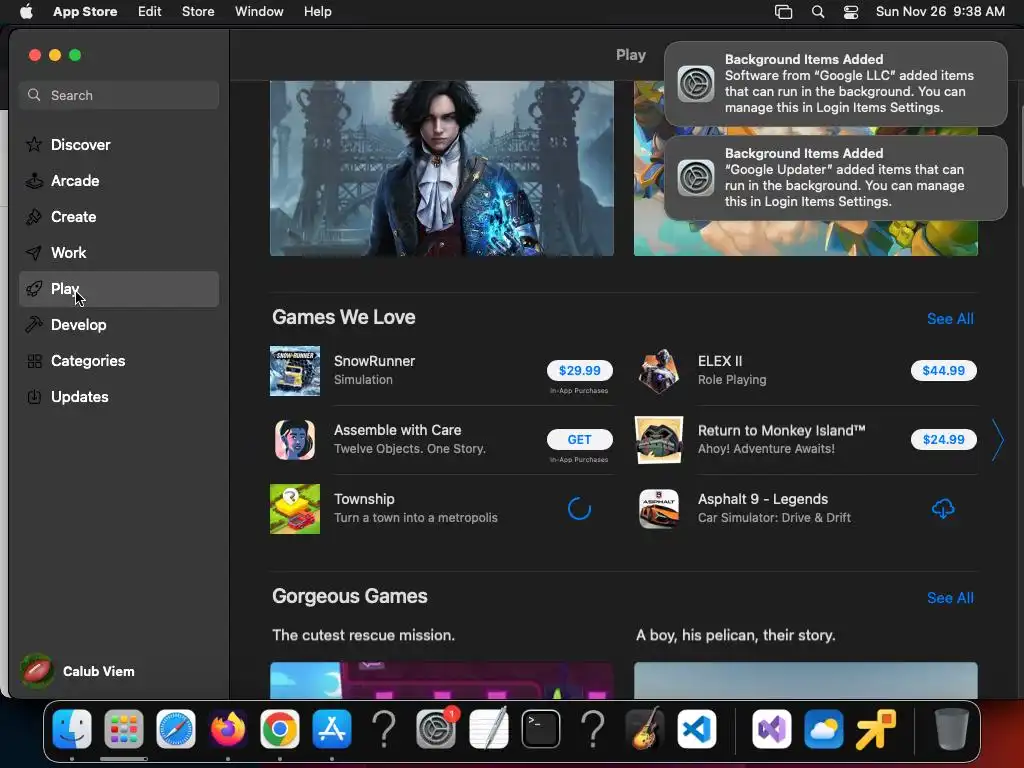This screenshot has height=768, width=1024.
Task: Buy SnowRunner for $29.99
Action: 579,370
